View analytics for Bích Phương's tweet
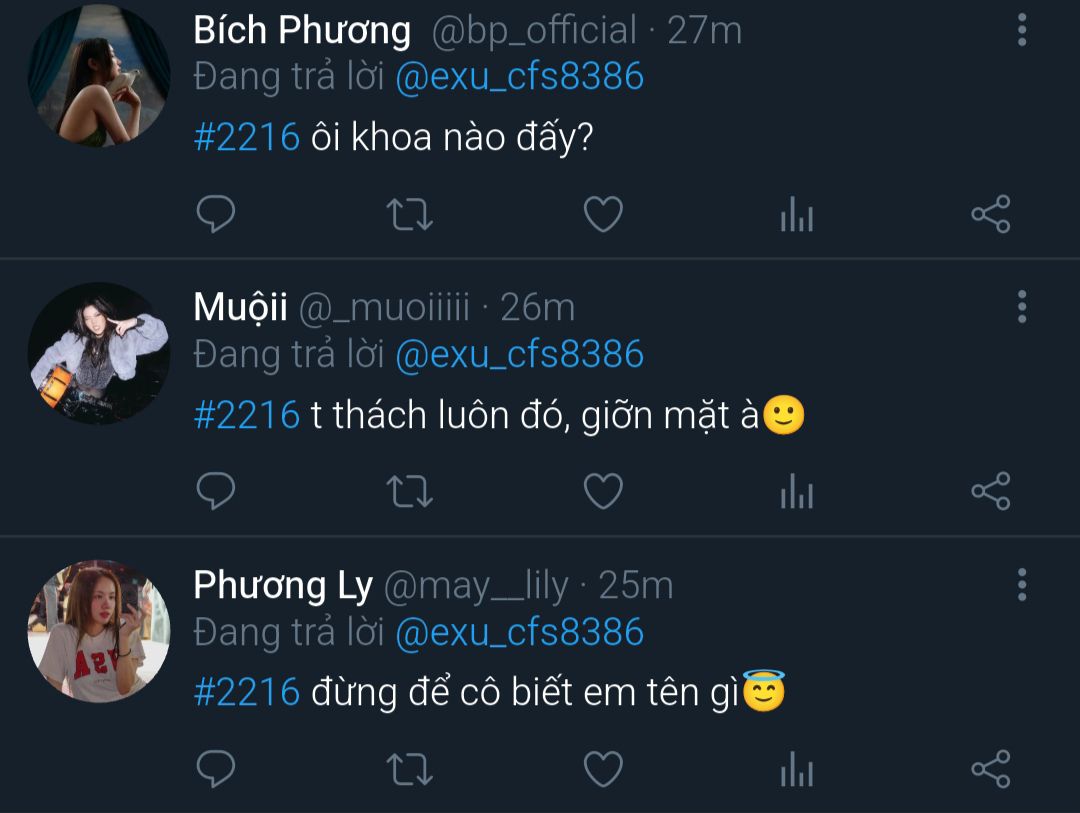This screenshot has width=1080, height=813. pyautogui.click(x=796, y=214)
